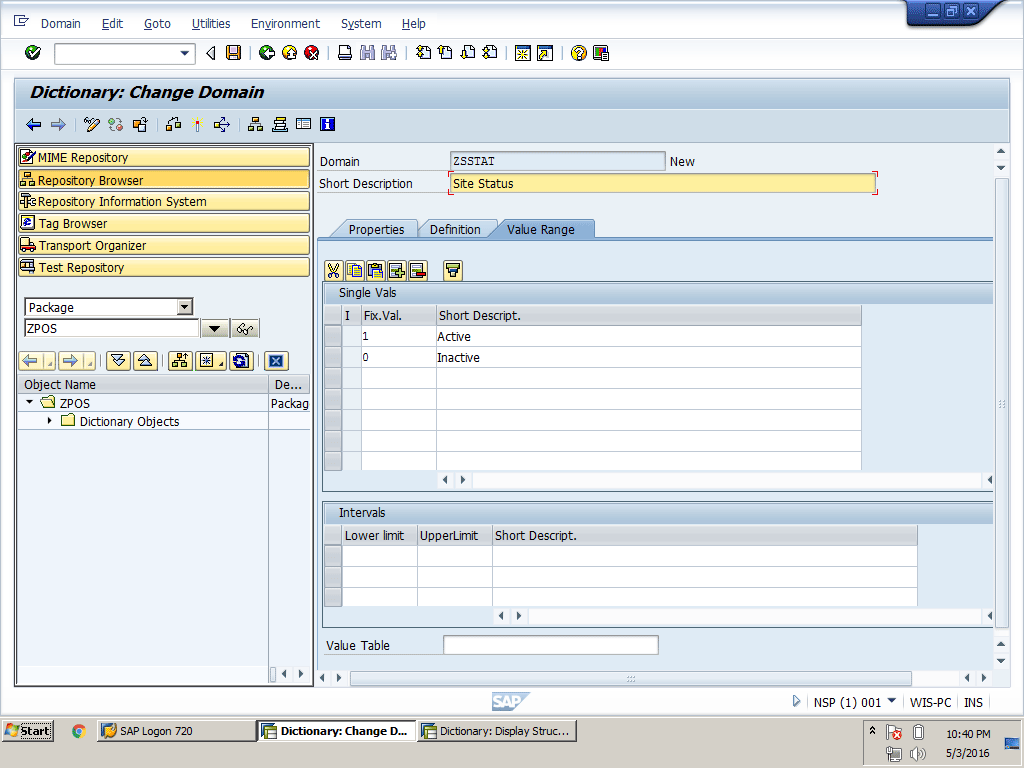Open the Utilities menu
This screenshot has width=1024, height=768.
click(210, 23)
